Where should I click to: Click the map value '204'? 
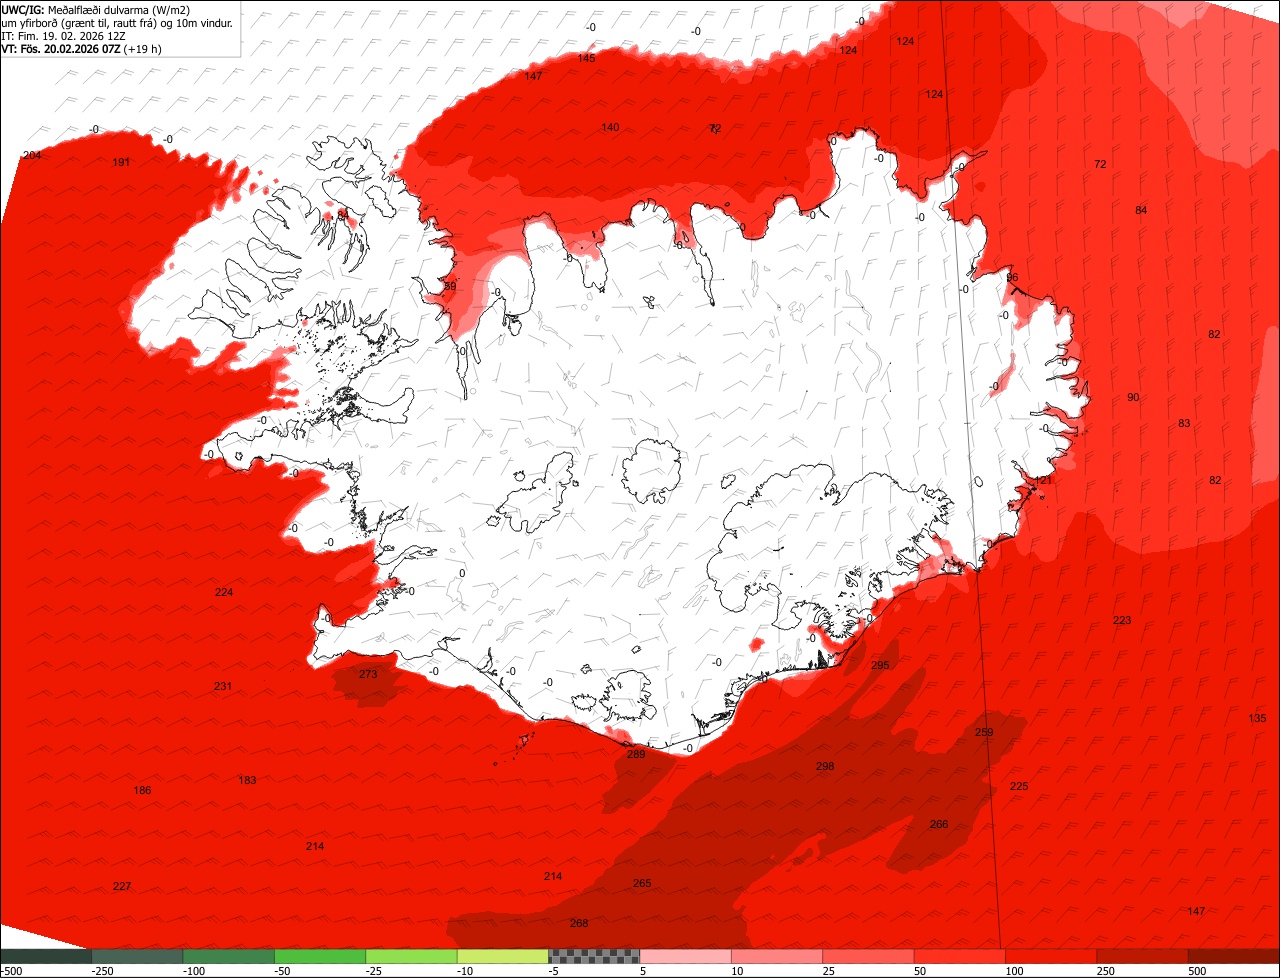click(x=32, y=155)
